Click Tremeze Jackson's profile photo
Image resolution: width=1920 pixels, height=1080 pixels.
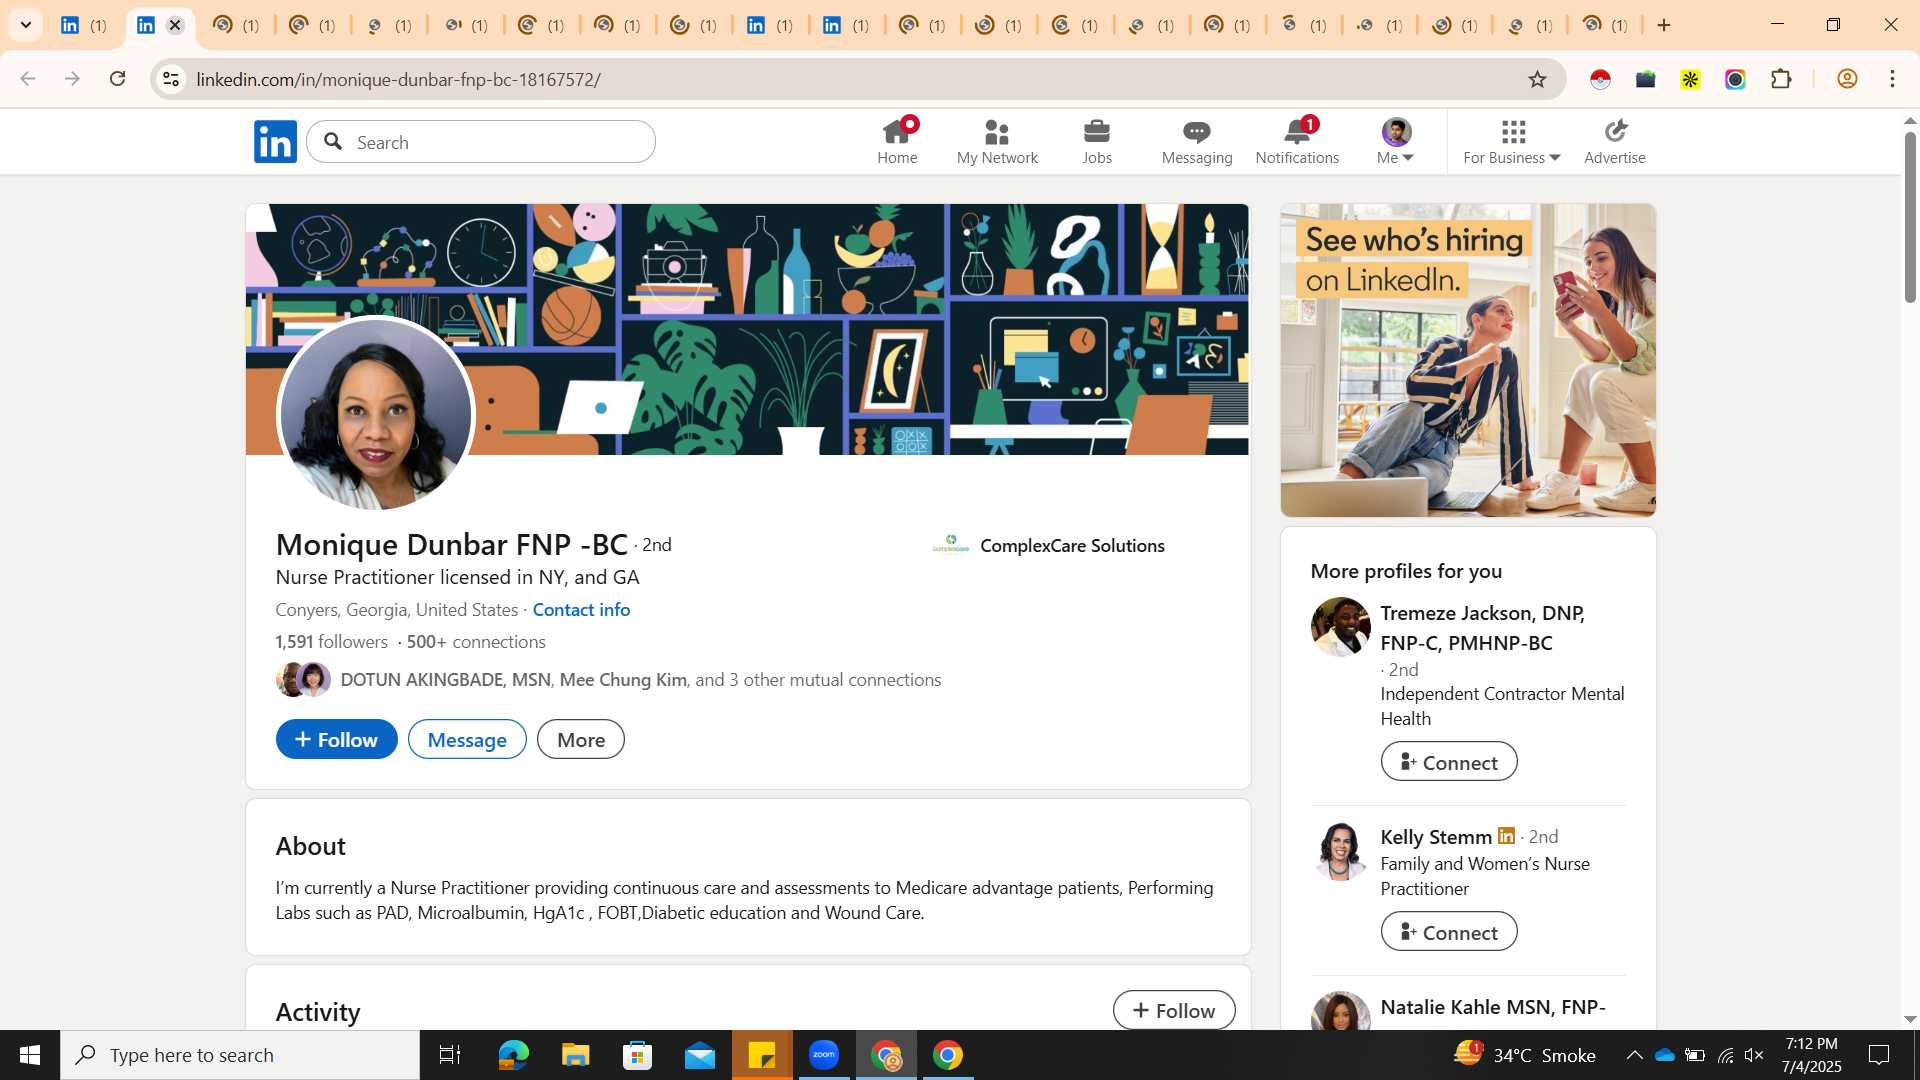(1340, 627)
